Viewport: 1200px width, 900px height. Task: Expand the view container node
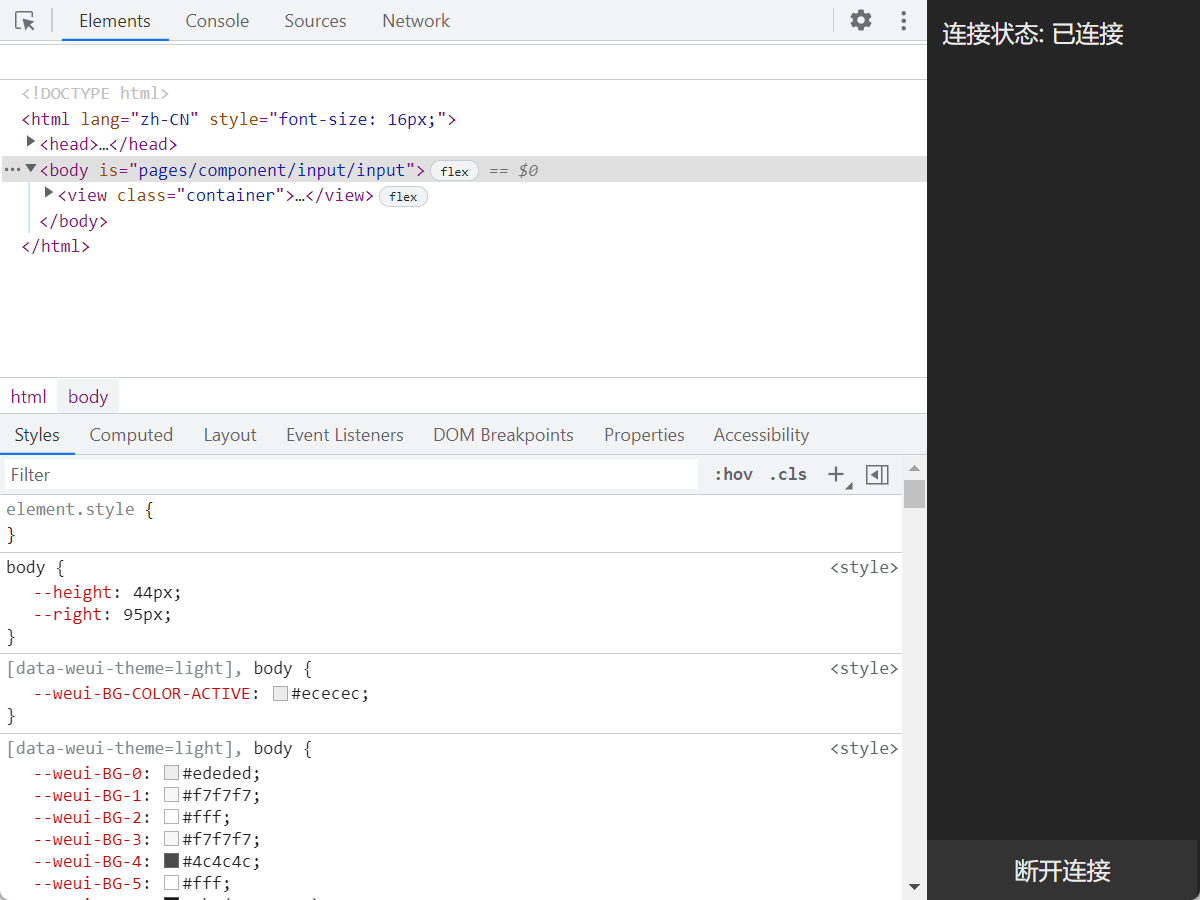pos(49,194)
